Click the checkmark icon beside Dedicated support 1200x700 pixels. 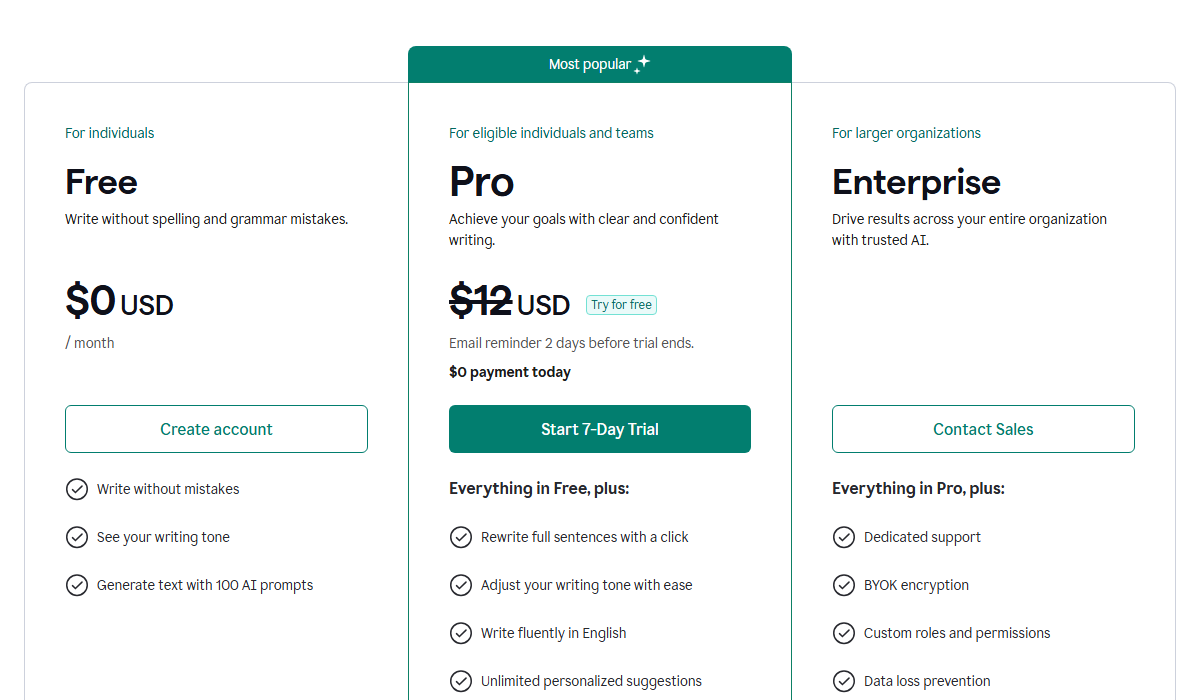pos(844,537)
